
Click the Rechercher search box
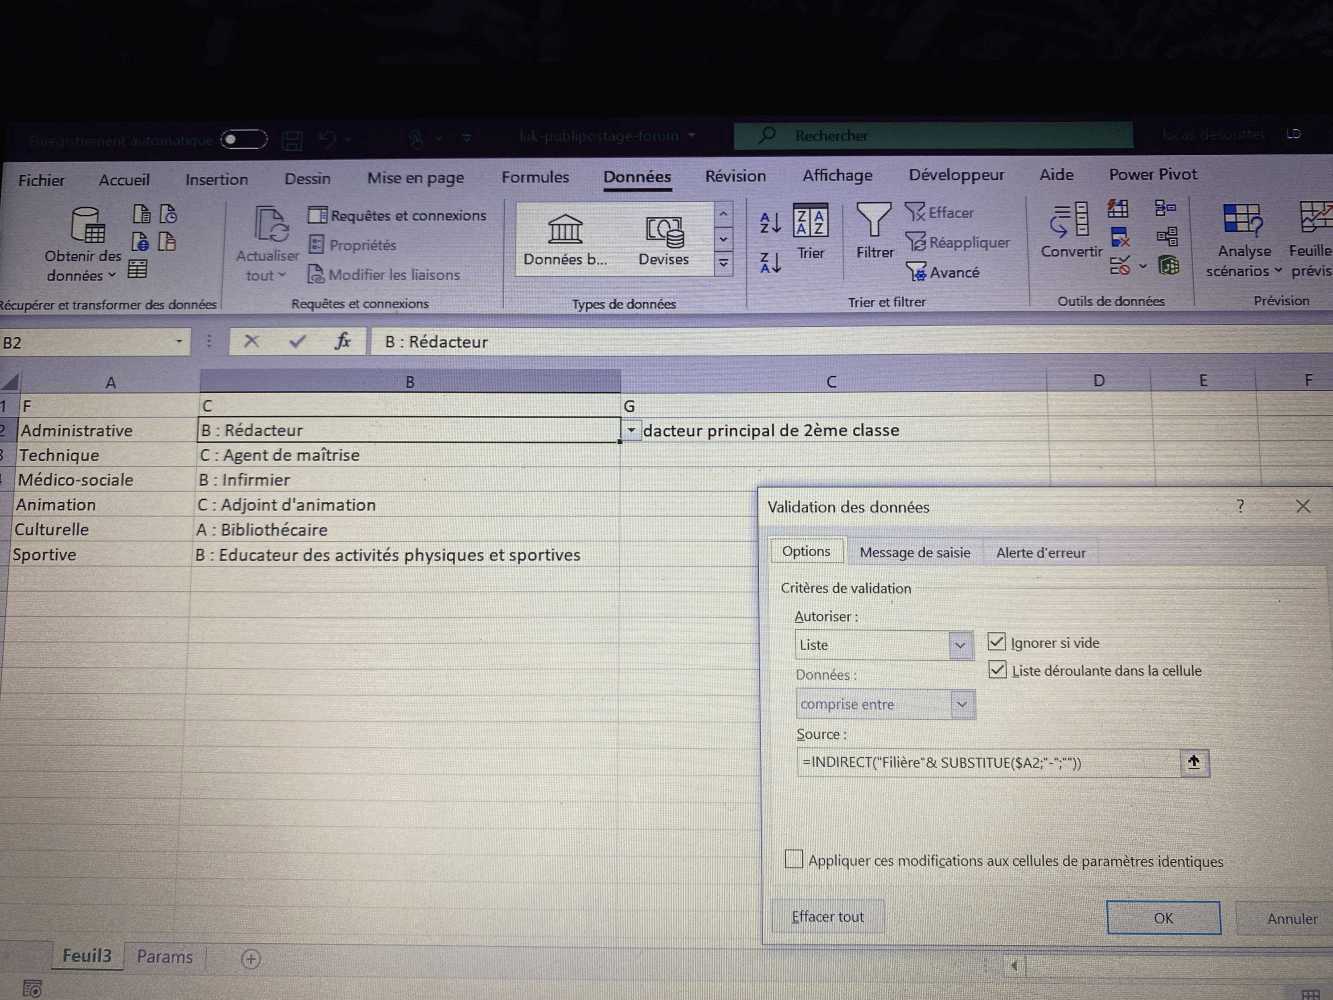click(933, 135)
